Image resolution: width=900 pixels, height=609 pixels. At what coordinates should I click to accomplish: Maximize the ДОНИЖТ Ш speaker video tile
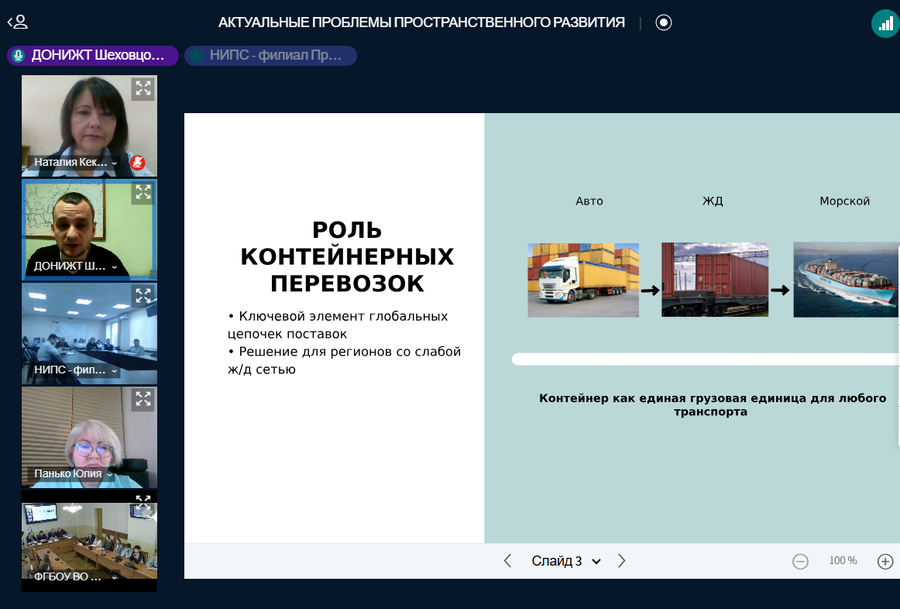pos(143,192)
